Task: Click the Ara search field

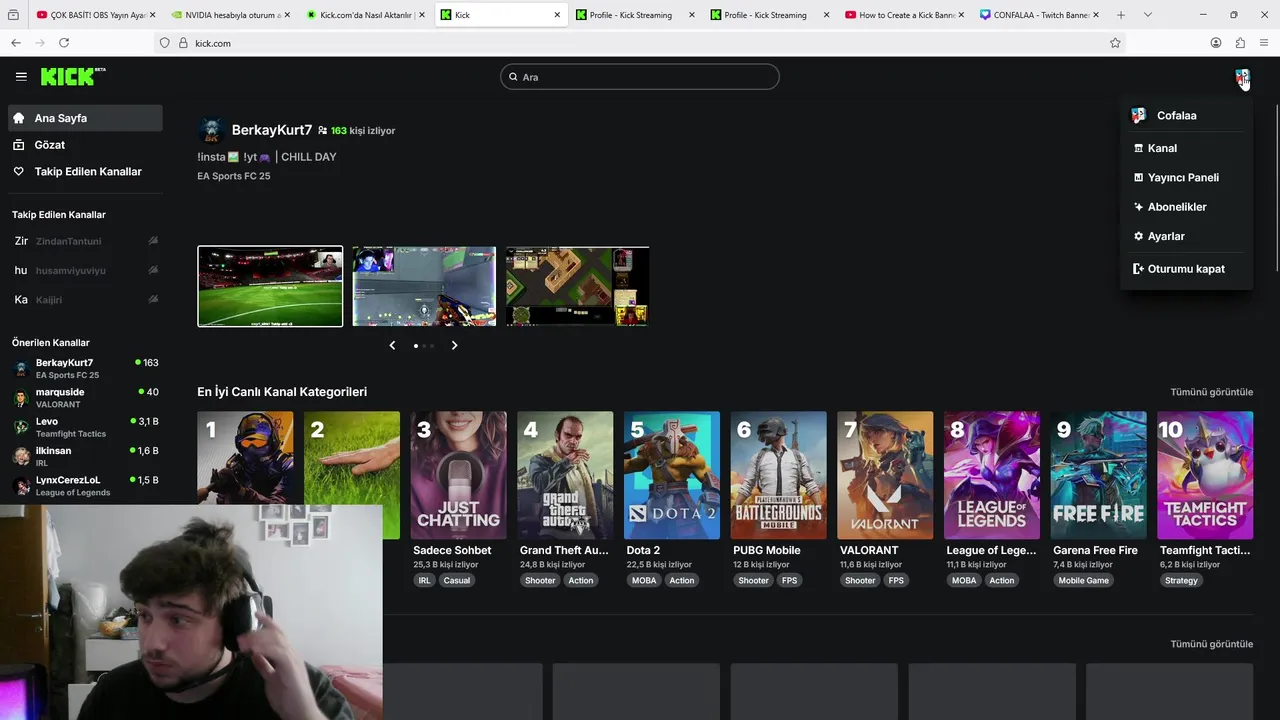Action: pos(640,77)
